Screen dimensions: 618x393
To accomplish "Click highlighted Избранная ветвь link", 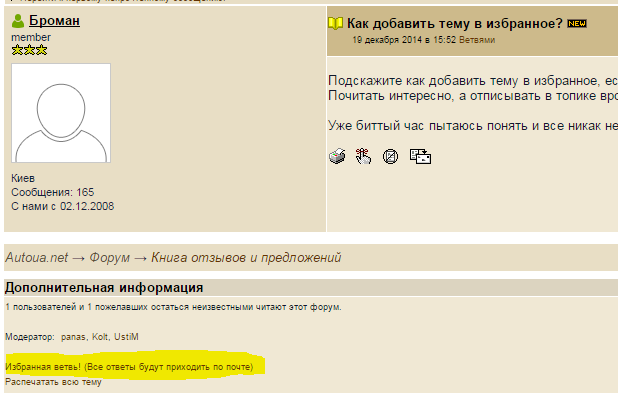I will (129, 367).
